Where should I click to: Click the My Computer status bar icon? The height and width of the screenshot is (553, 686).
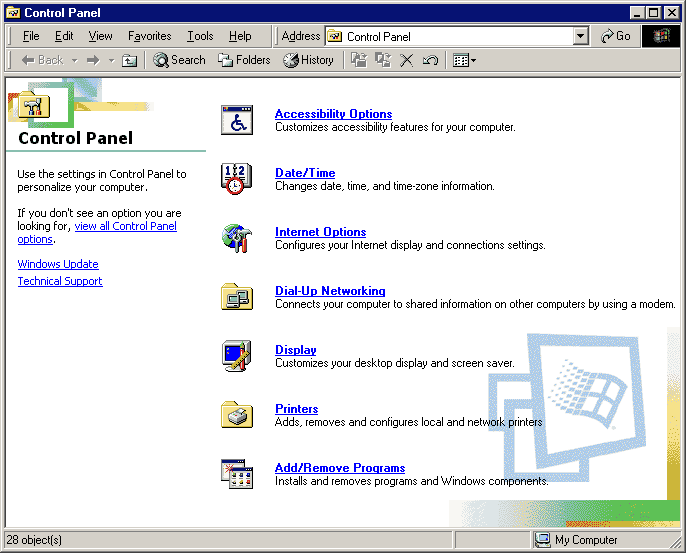click(x=542, y=540)
